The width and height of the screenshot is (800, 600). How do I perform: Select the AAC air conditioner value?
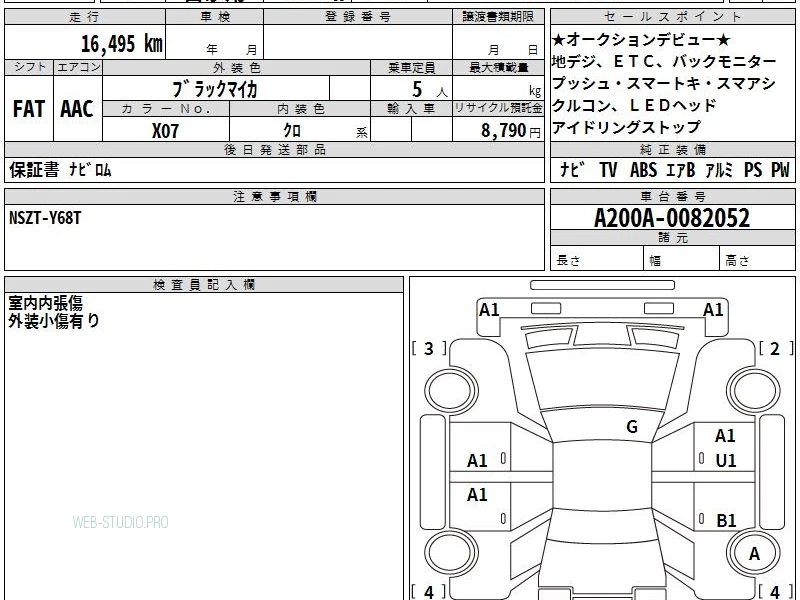pos(77,109)
